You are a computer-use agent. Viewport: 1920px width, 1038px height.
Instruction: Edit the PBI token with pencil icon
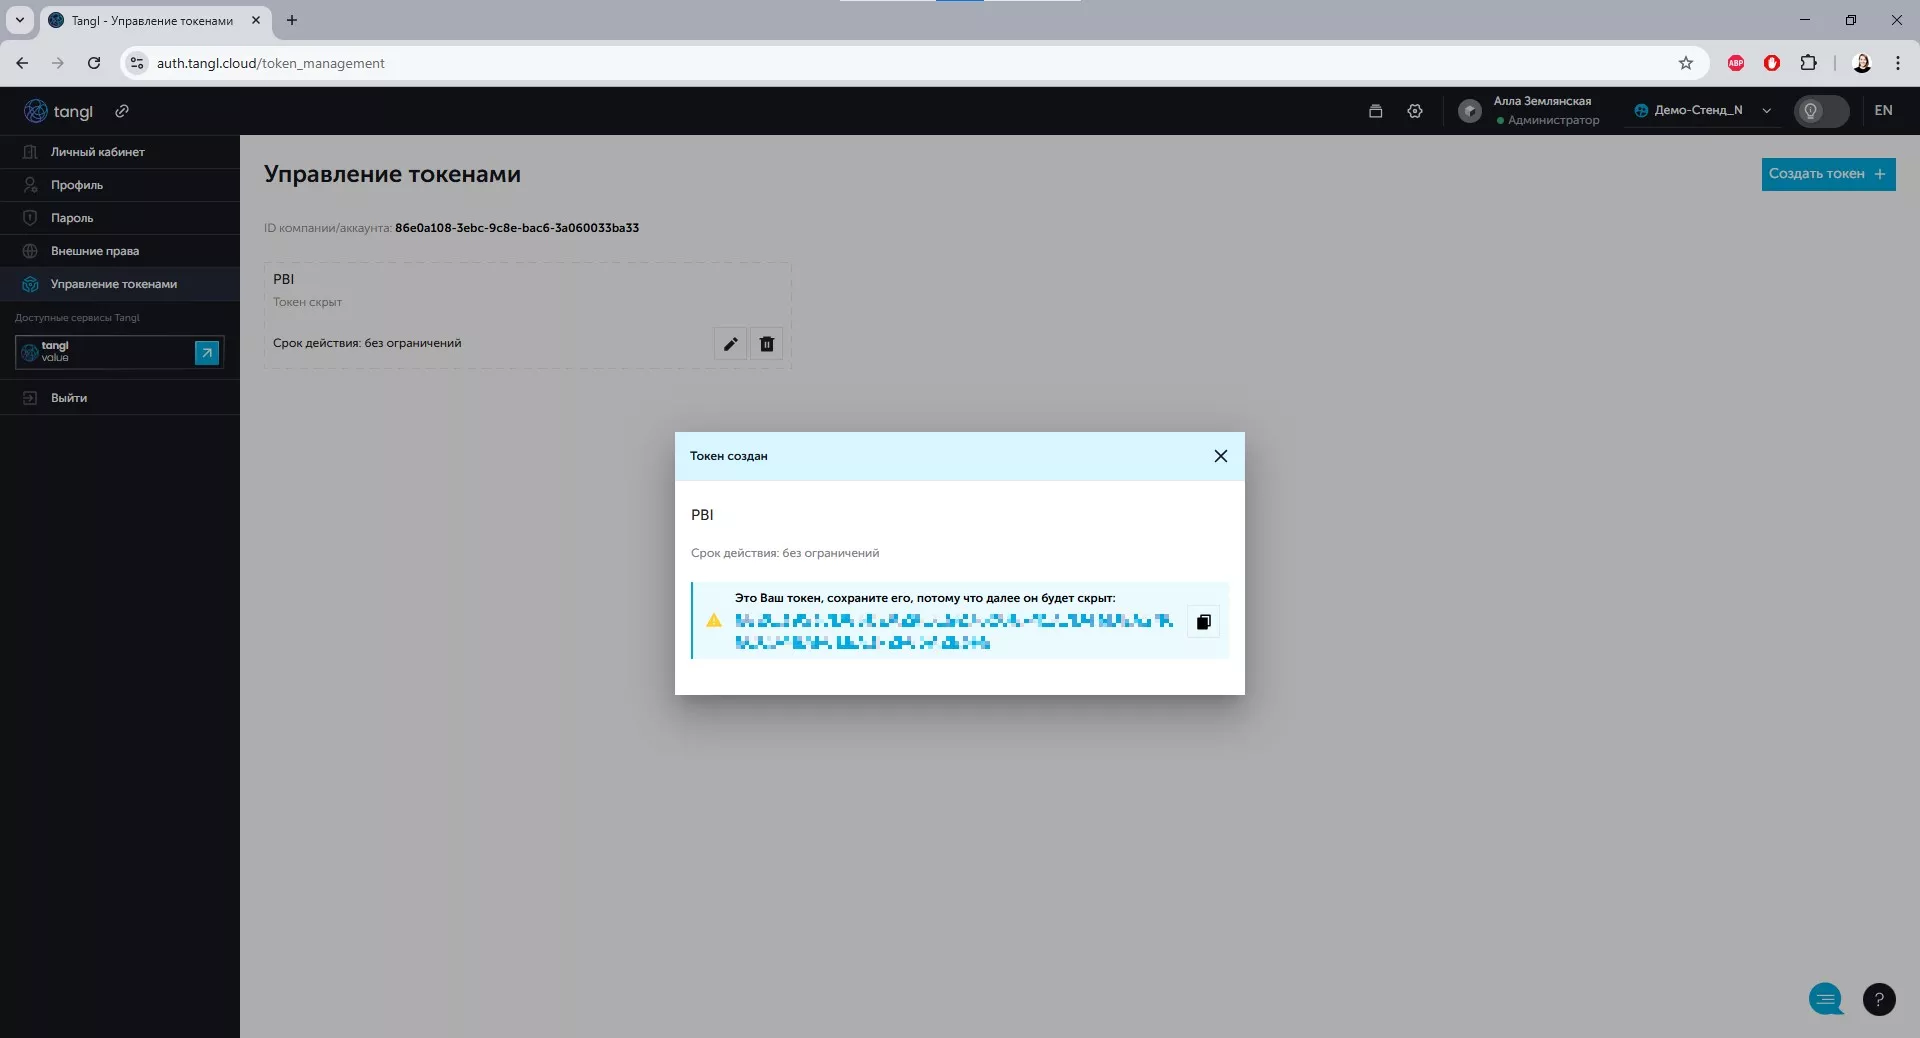tap(730, 344)
